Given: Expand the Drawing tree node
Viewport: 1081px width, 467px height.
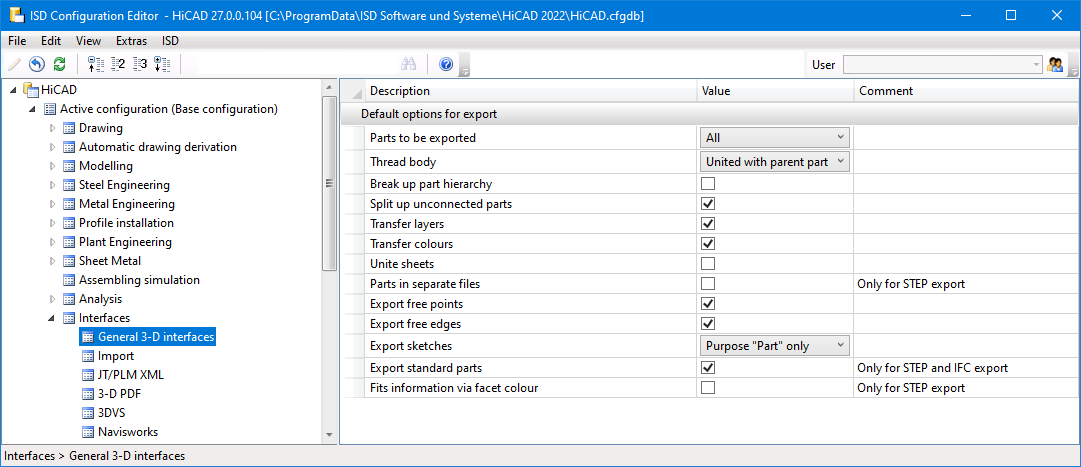Looking at the screenshot, I should (52, 128).
